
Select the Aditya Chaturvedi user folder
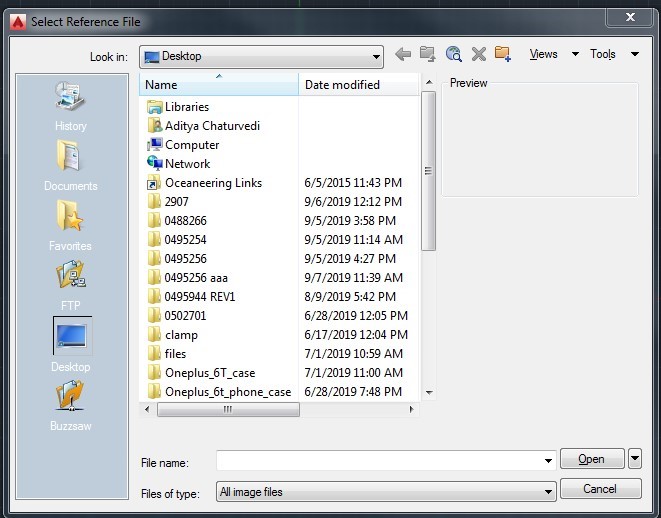203,126
